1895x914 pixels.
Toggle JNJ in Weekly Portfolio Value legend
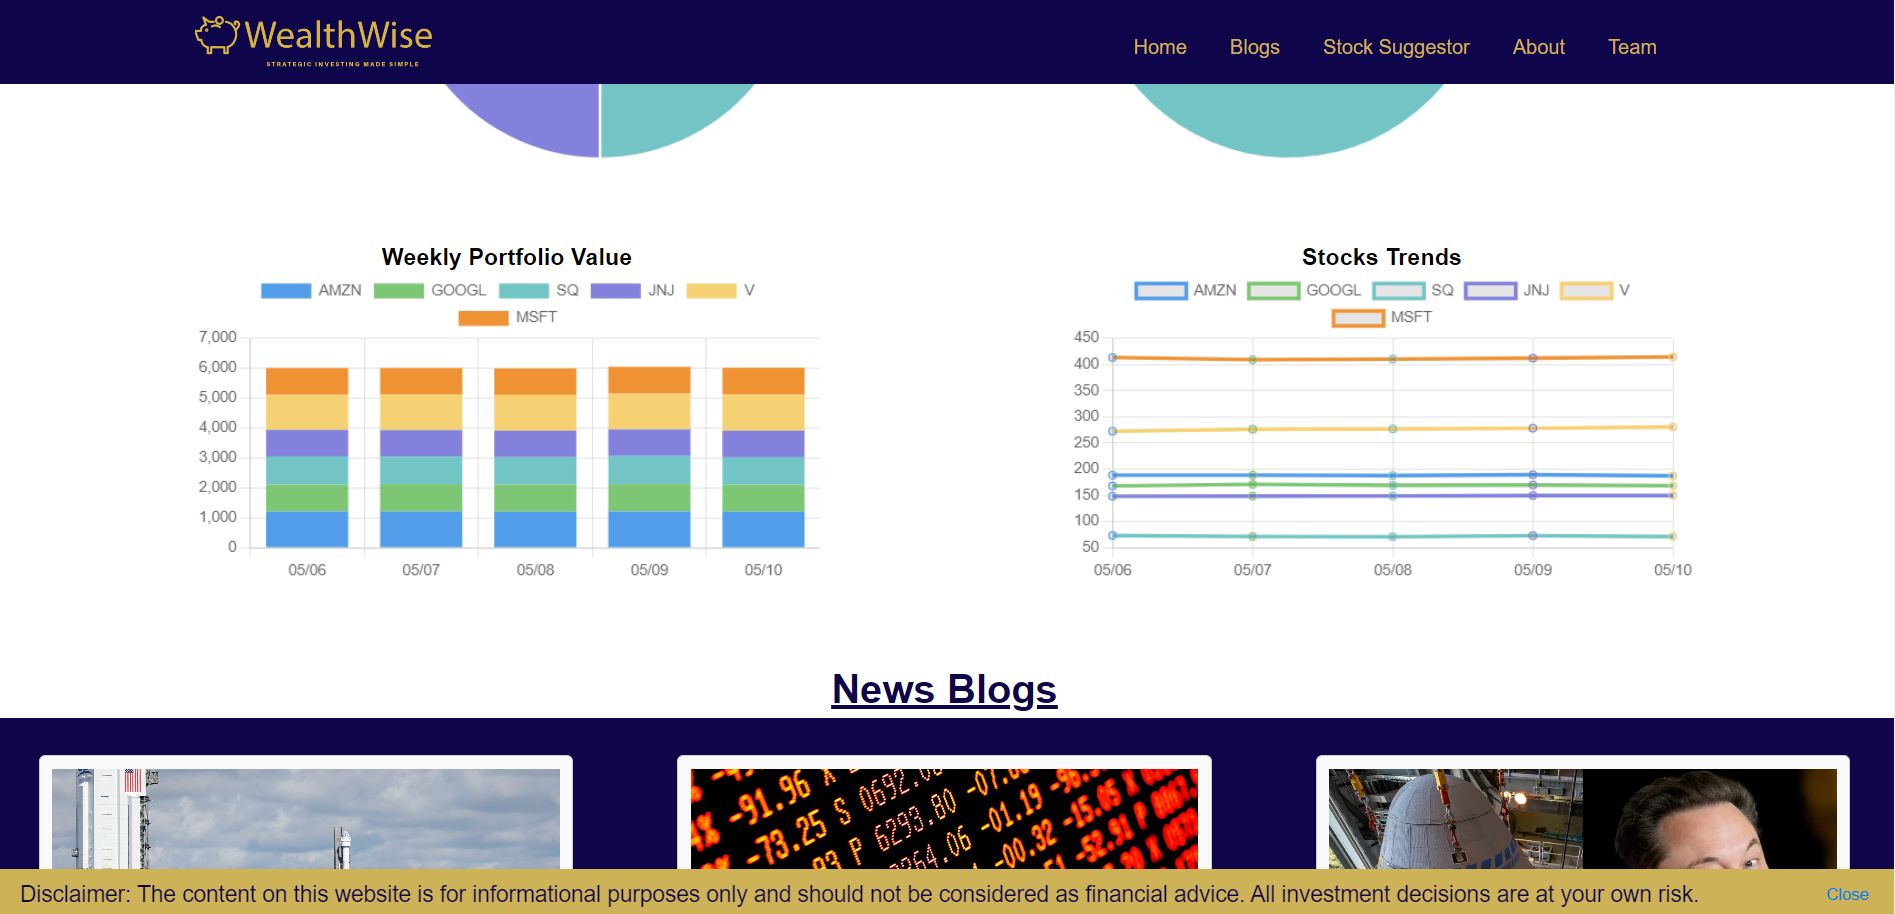633,290
